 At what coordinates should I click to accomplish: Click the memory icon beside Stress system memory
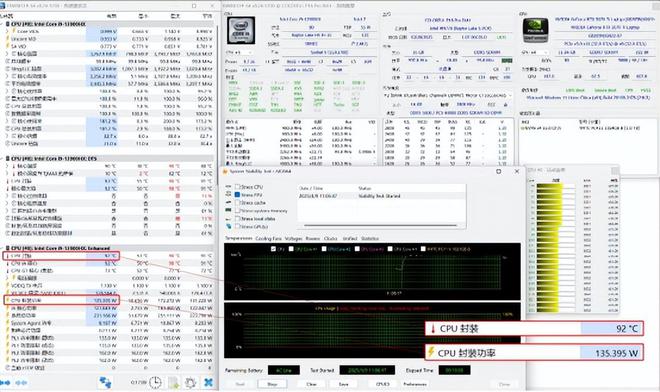click(x=229, y=211)
